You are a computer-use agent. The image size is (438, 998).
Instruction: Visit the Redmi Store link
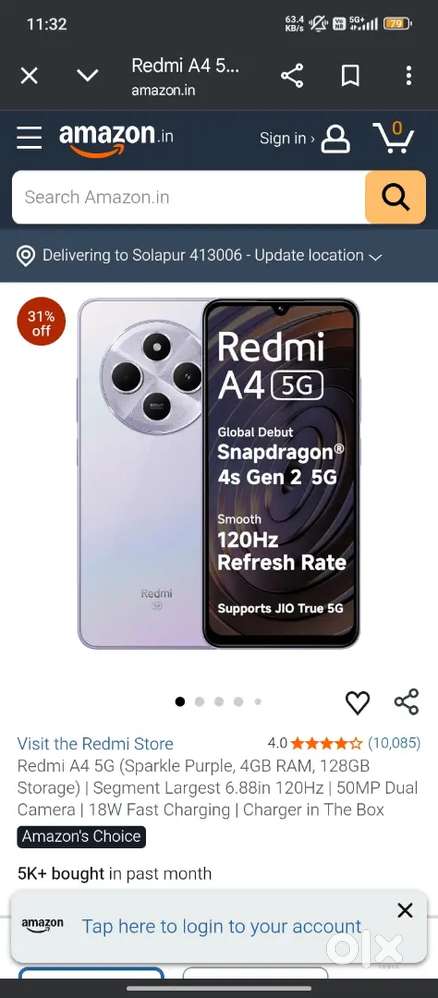(95, 743)
